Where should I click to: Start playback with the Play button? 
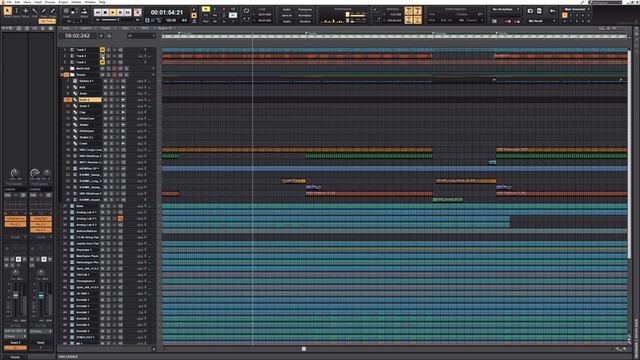(113, 13)
